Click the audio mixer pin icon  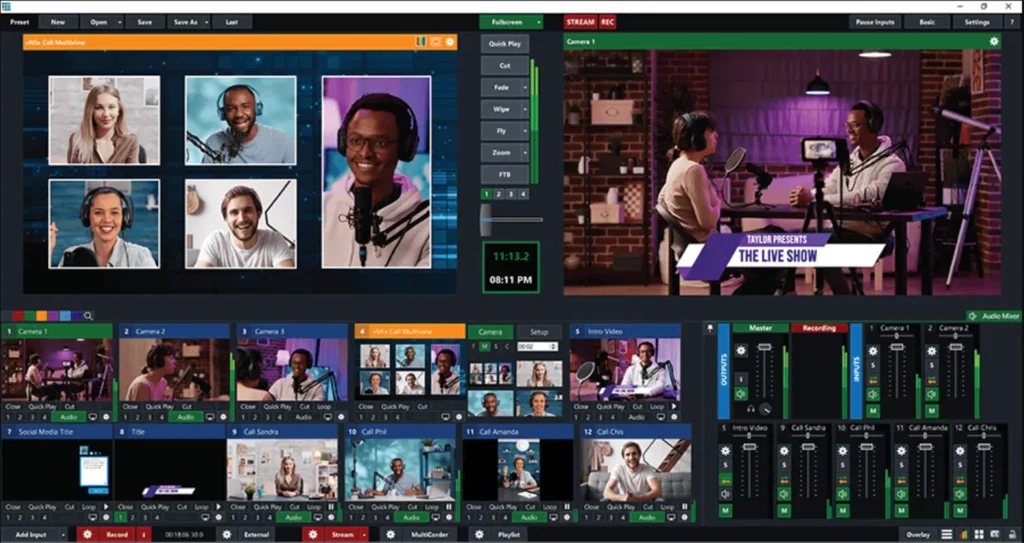click(710, 329)
